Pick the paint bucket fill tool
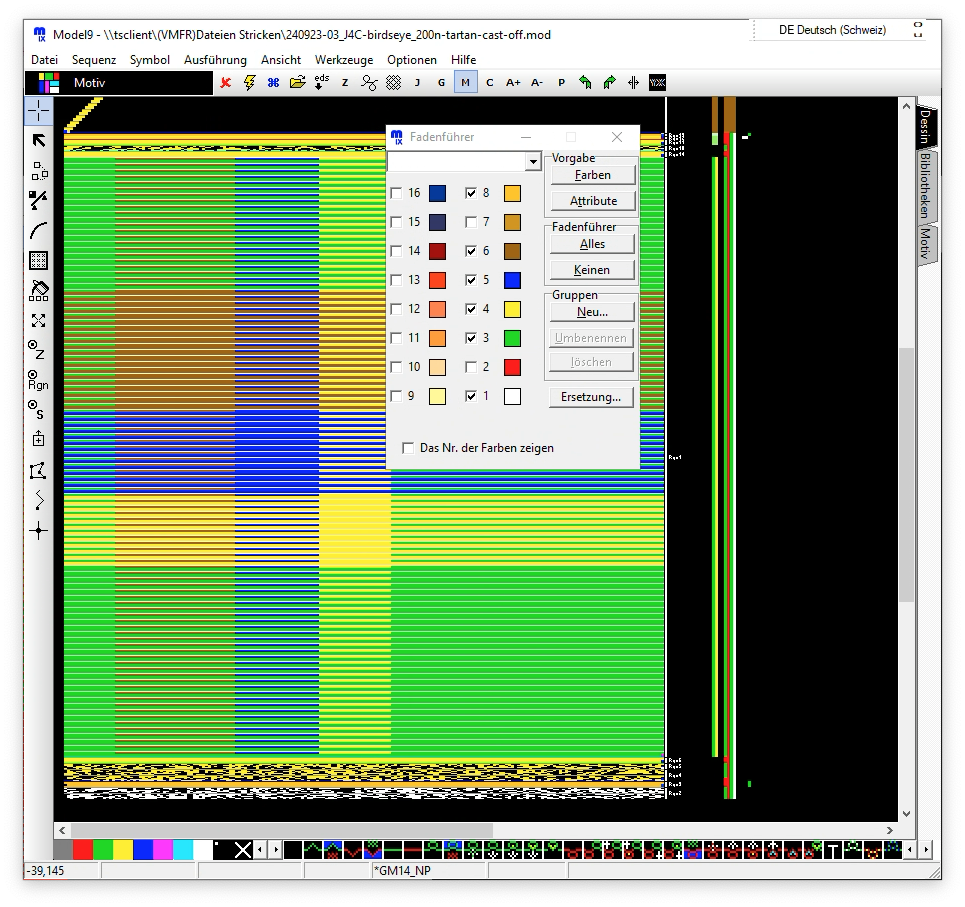Image resolution: width=965 pixels, height=907 pixels. point(39,291)
